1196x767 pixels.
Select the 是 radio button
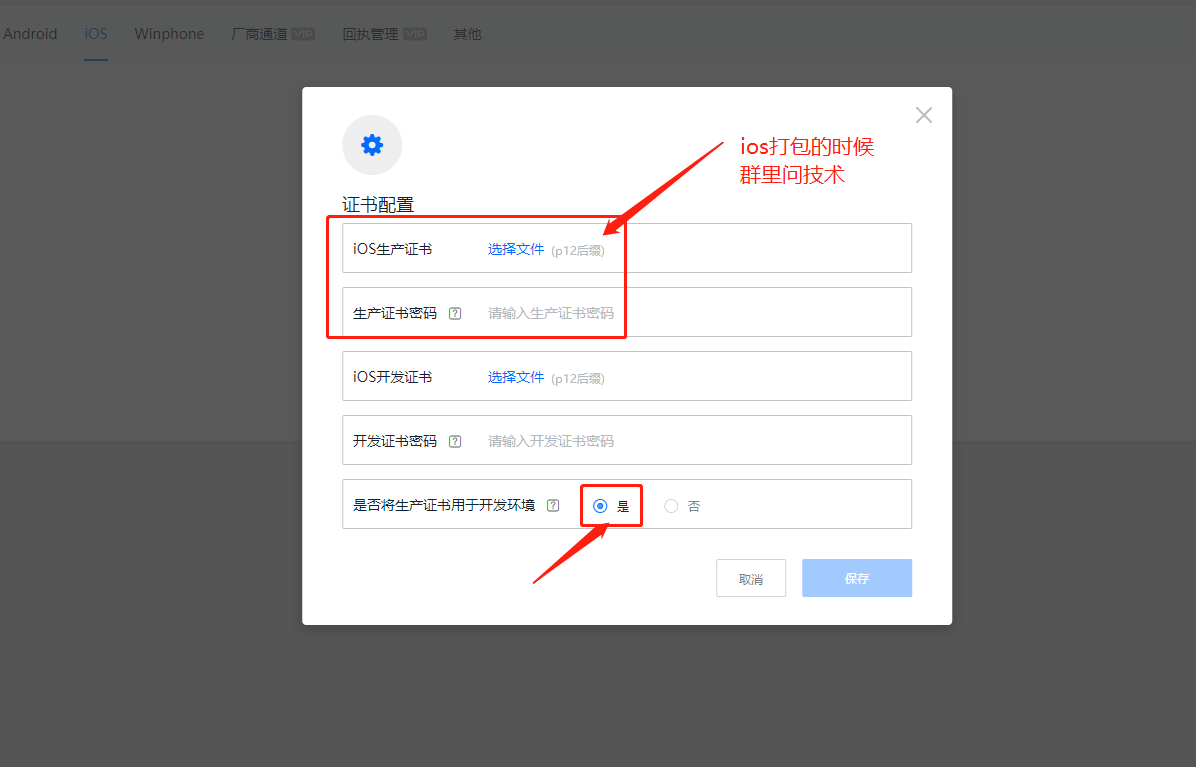600,505
